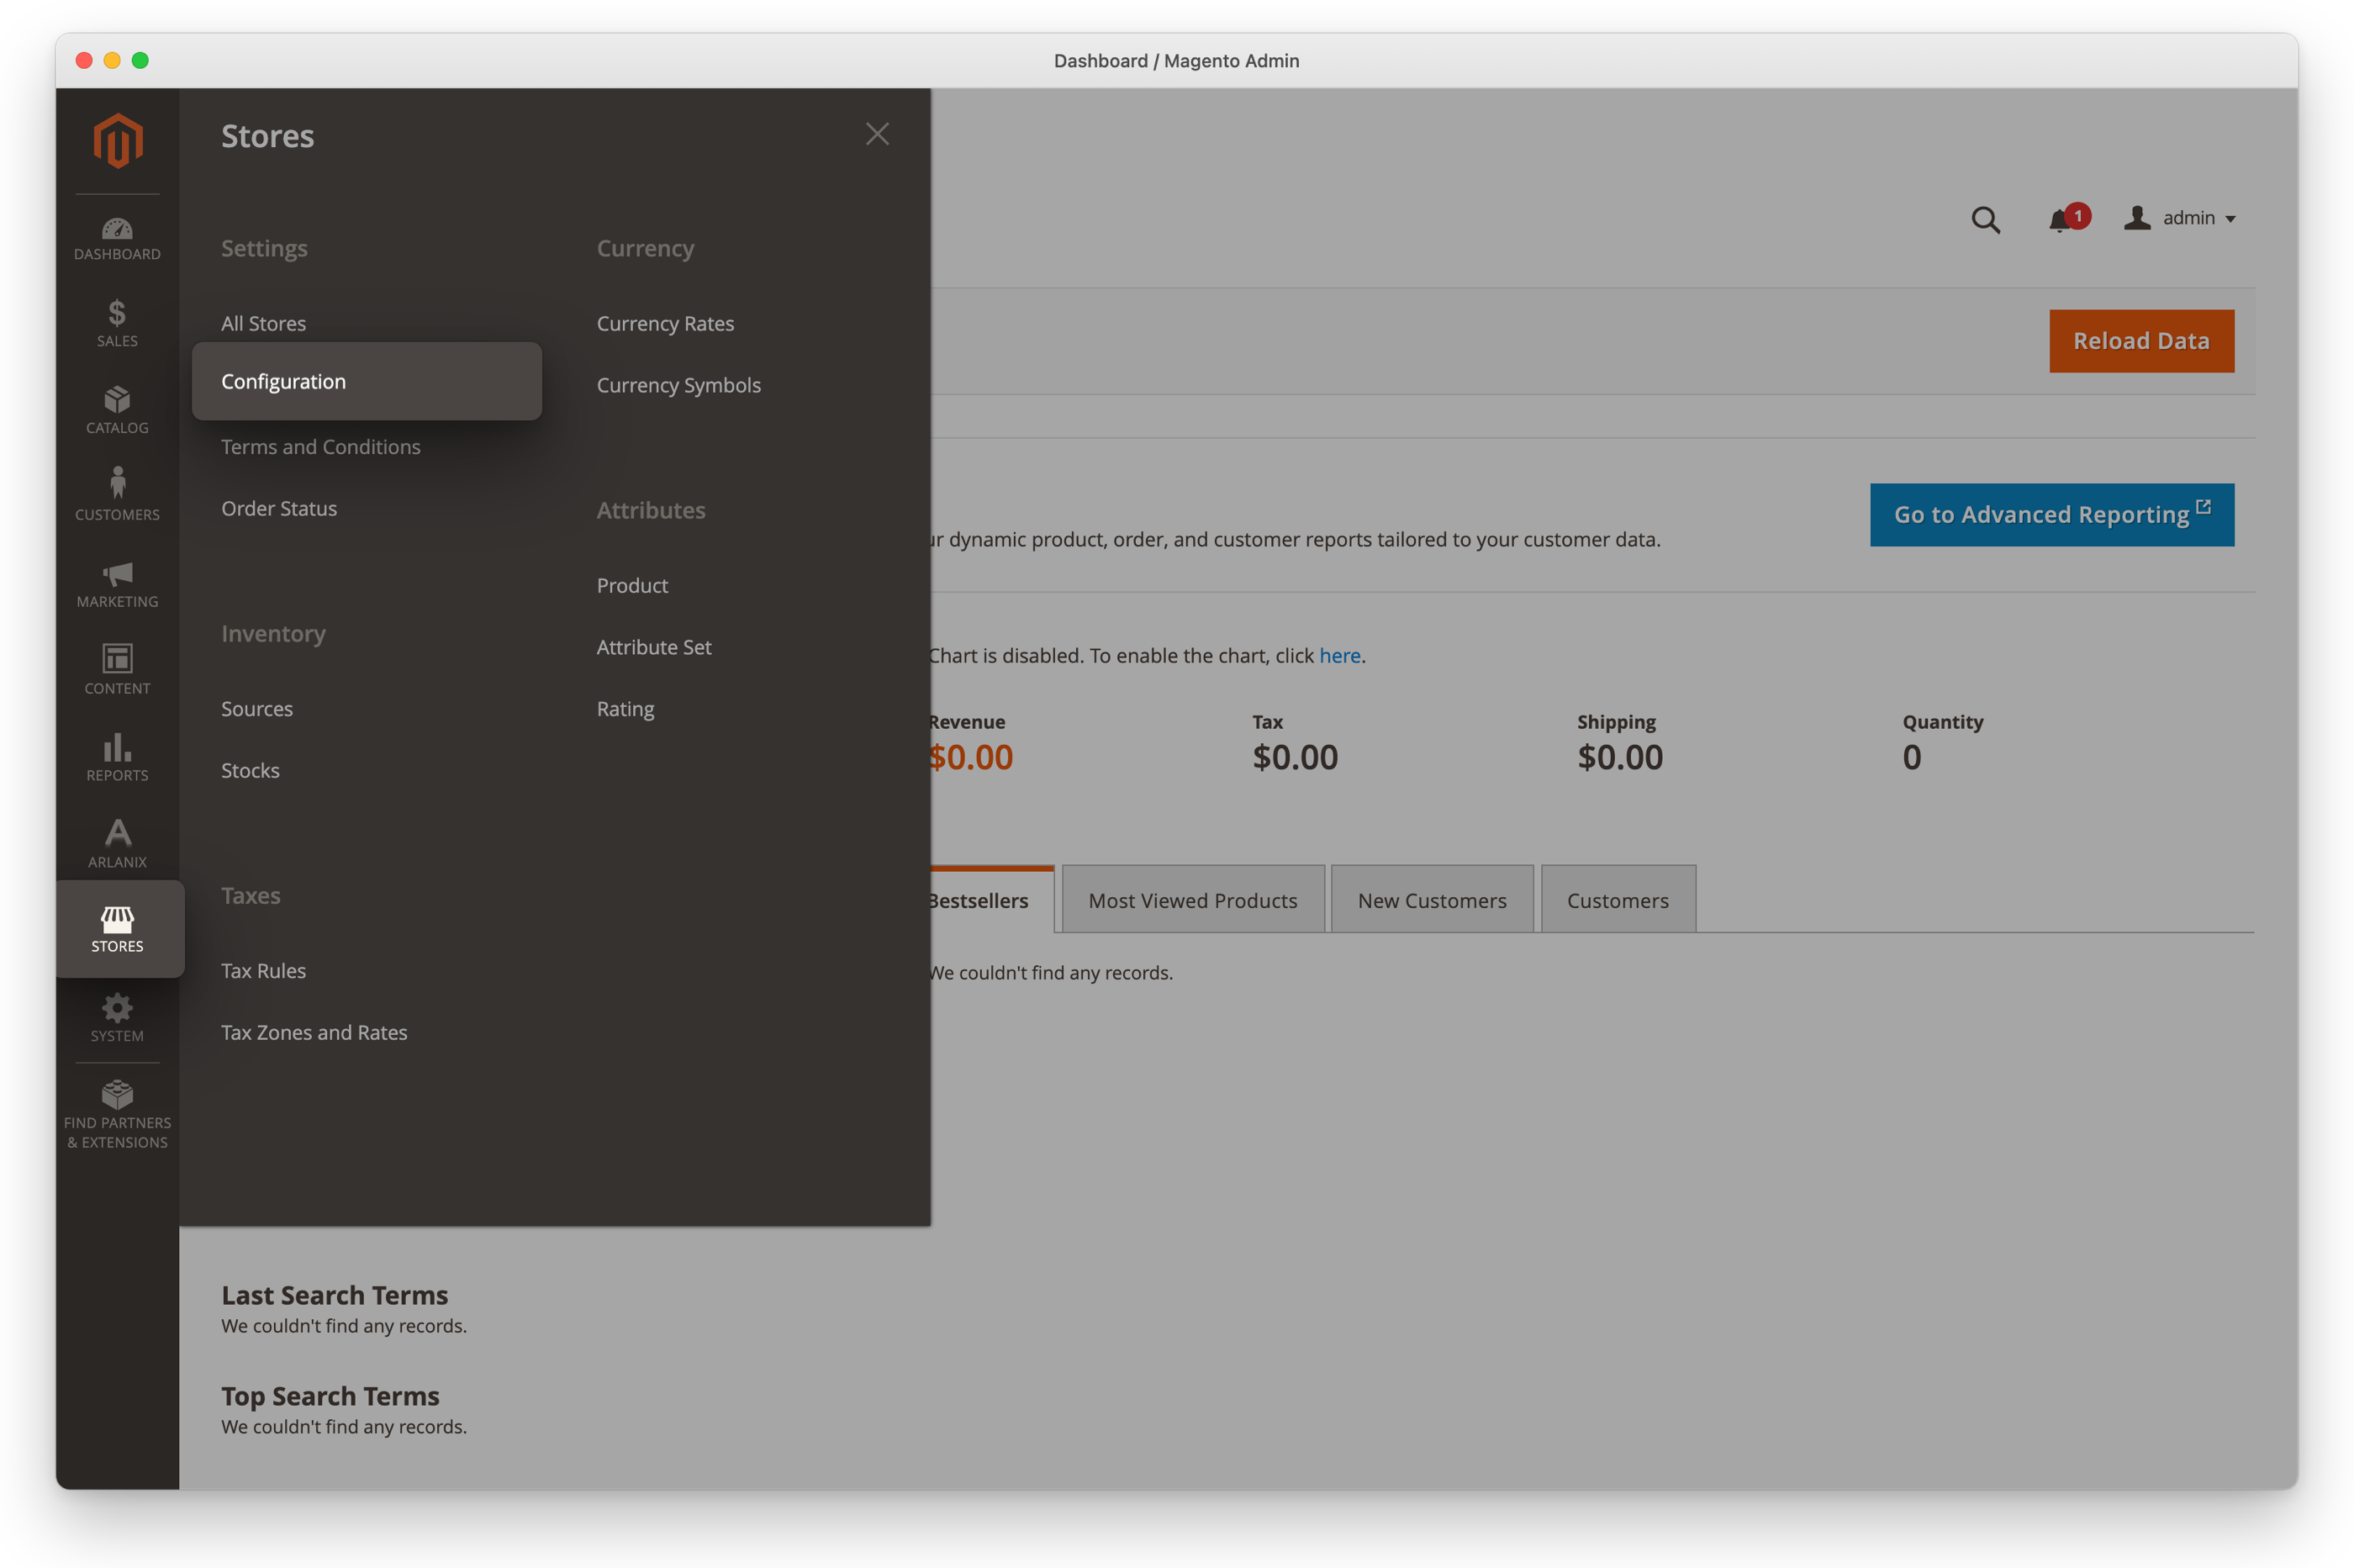Click the search magnifier icon
Screen dimensions: 2354x1568
click(x=1985, y=219)
